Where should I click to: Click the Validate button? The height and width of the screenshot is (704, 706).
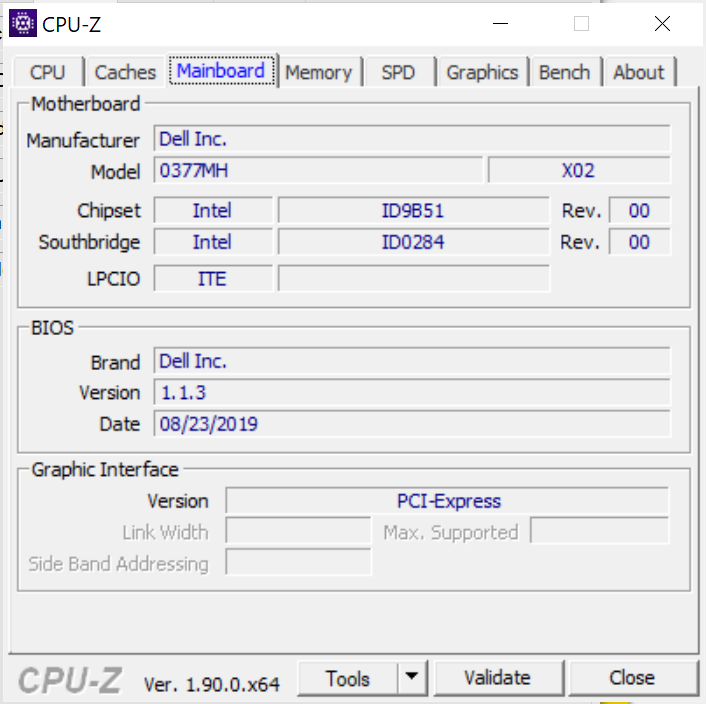click(498, 678)
